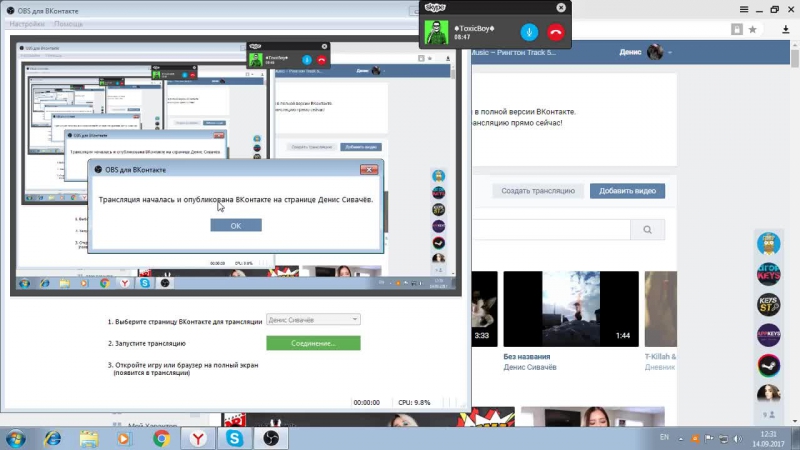Close the OBS для ВКонтакте message dialog
Viewport: 800px width, 450px height.
tap(369, 169)
